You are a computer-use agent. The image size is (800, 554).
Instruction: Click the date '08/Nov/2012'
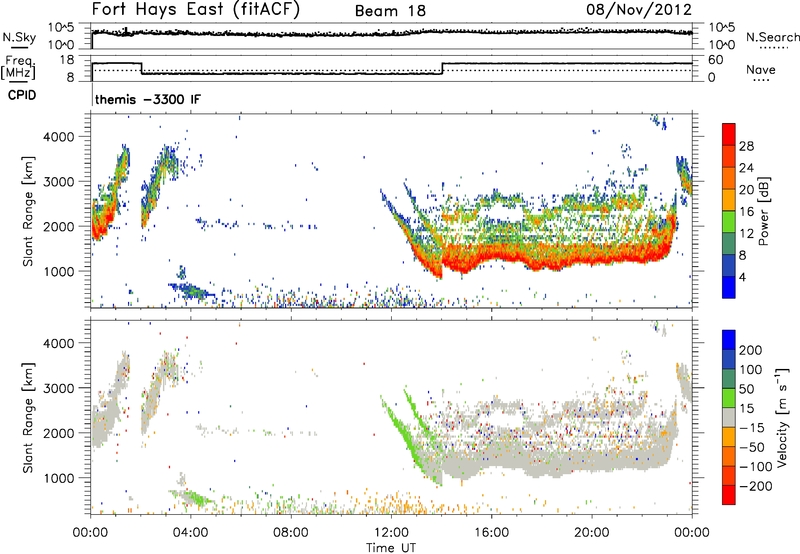pyautogui.click(x=639, y=10)
